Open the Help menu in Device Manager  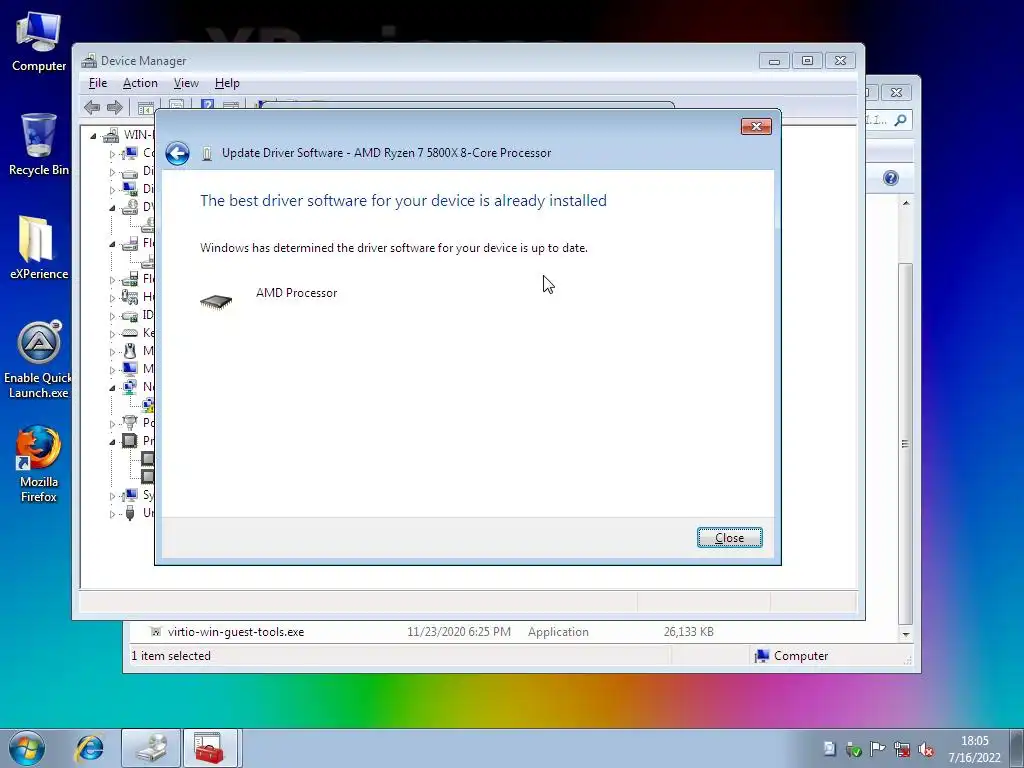tap(227, 83)
